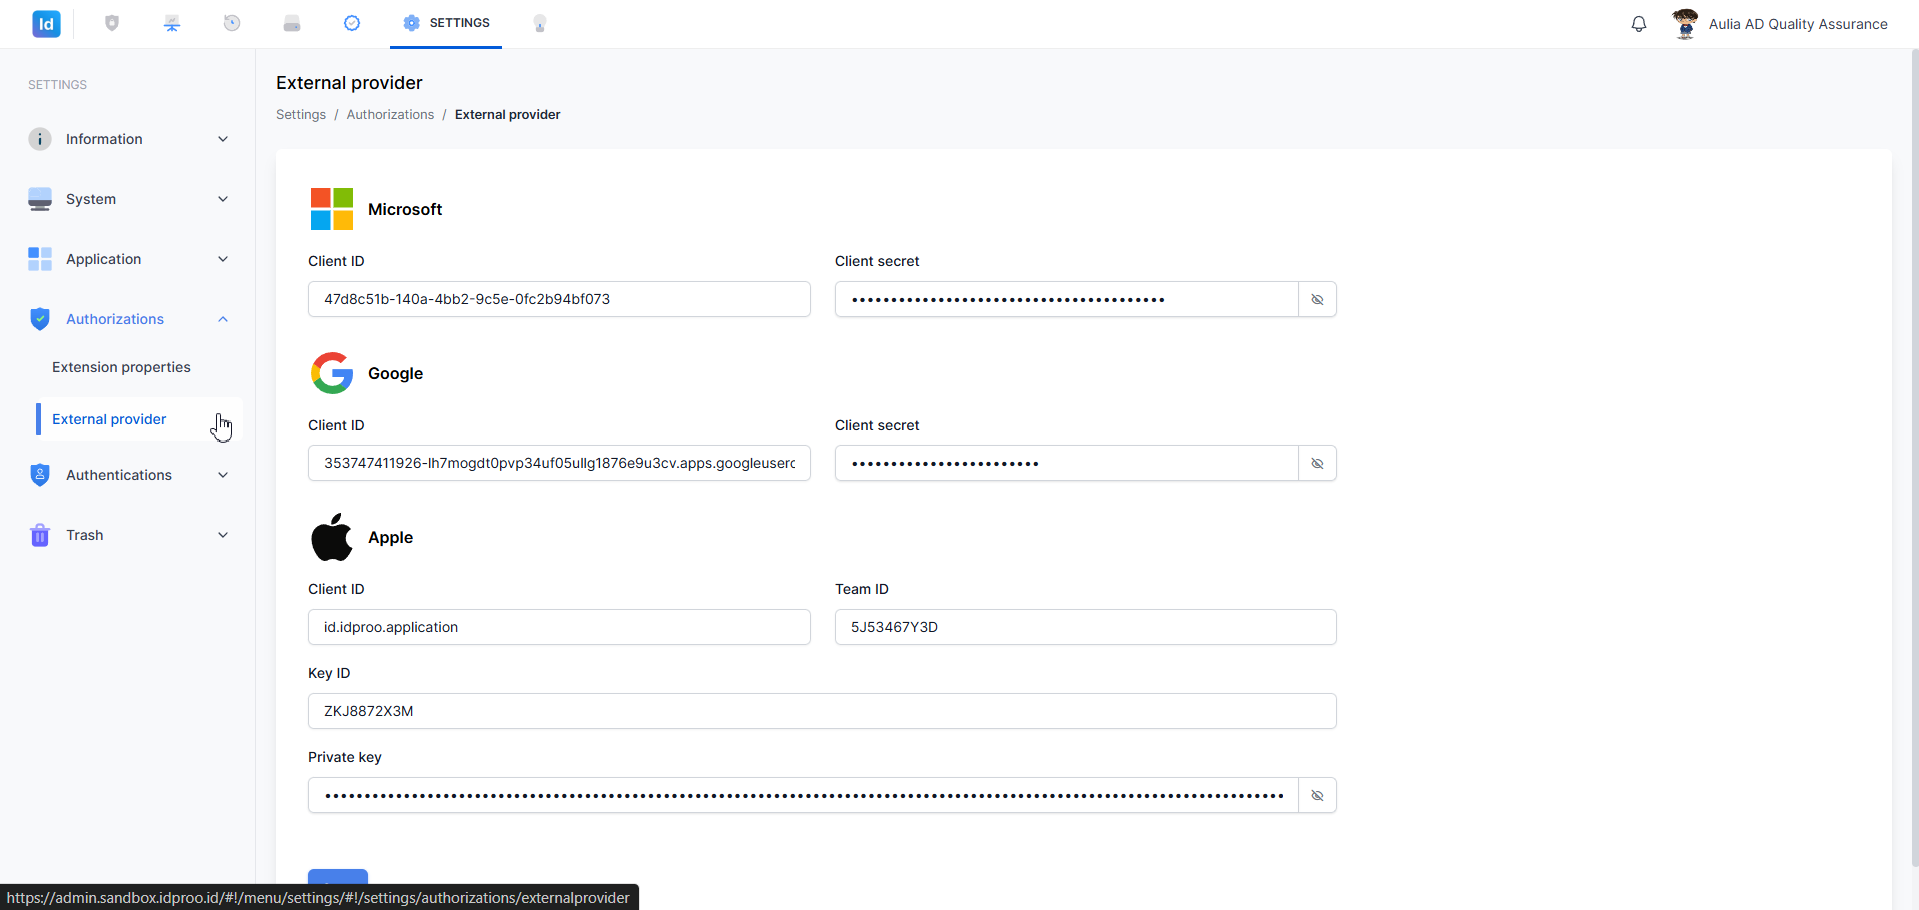Click the Trash bin sidebar icon
Image resolution: width=1919 pixels, height=910 pixels.
(40, 535)
